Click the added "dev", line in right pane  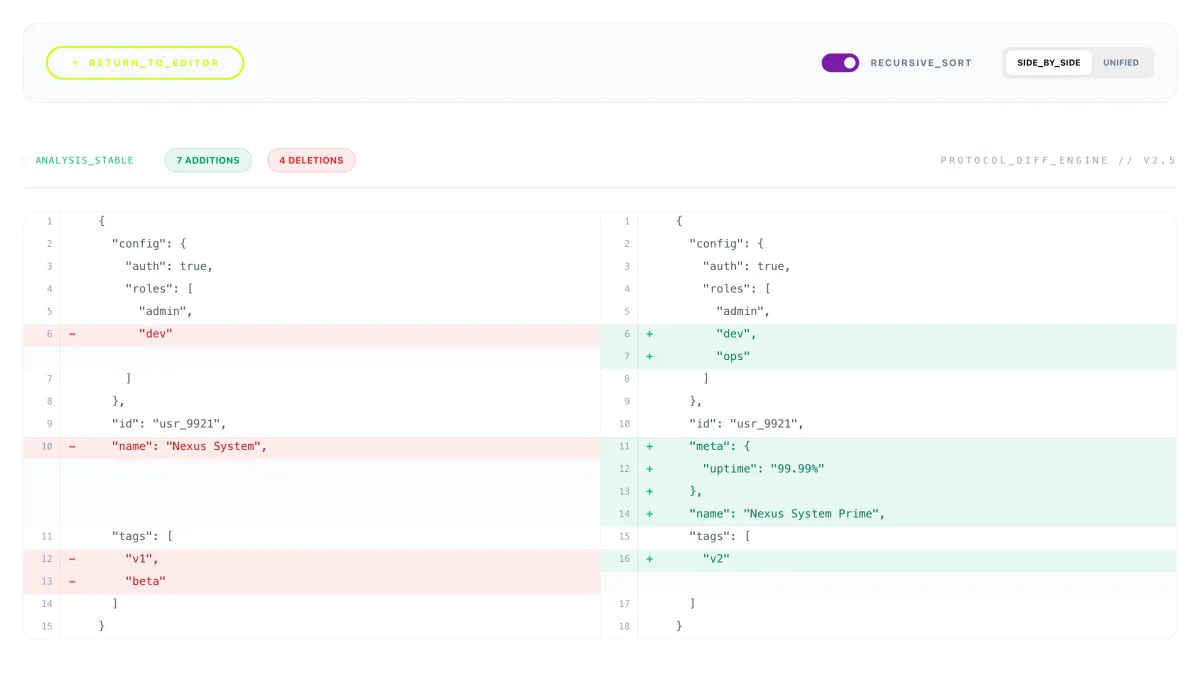(889, 334)
